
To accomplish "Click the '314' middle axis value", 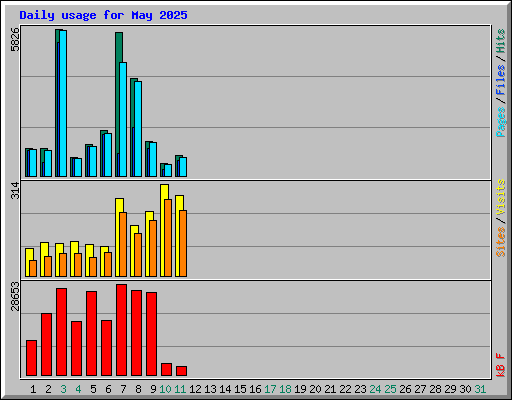I will (x=15, y=190).
